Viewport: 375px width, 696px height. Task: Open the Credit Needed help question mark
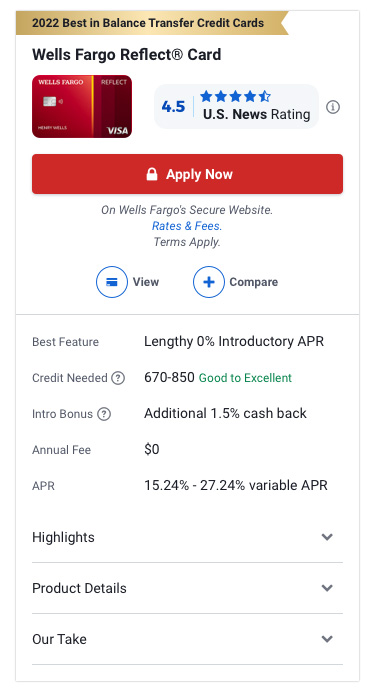(x=118, y=378)
